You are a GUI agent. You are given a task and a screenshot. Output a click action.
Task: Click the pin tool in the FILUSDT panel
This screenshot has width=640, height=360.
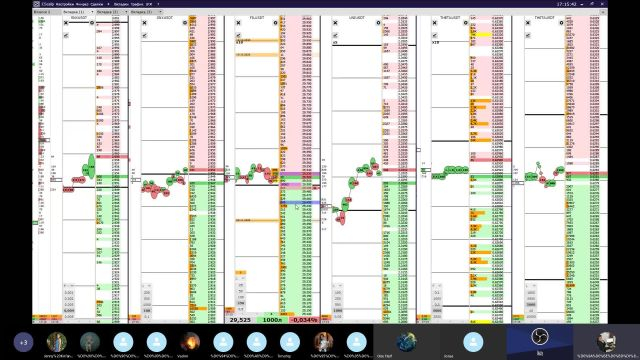tap(238, 36)
